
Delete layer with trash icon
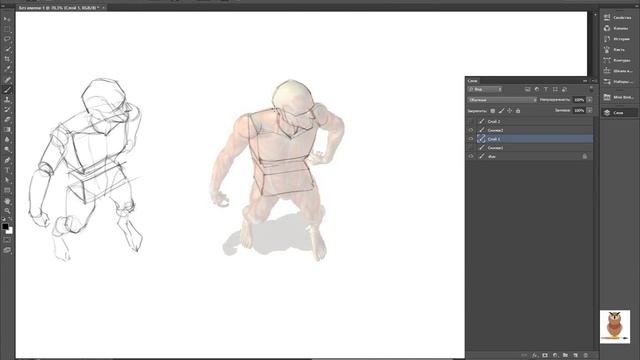586,356
